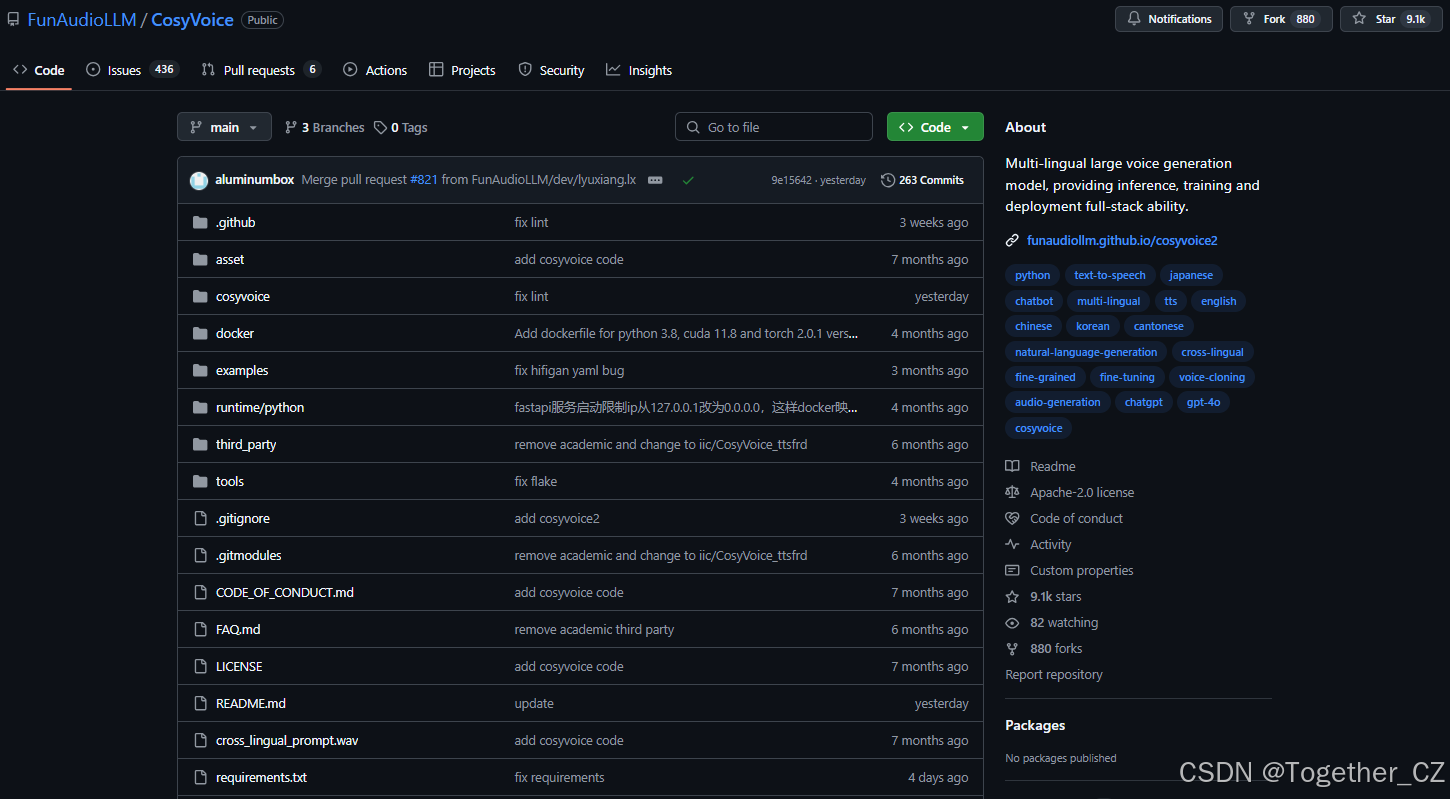Click the pulse icon next to Activity
1450x799 pixels.
pos(1013,544)
